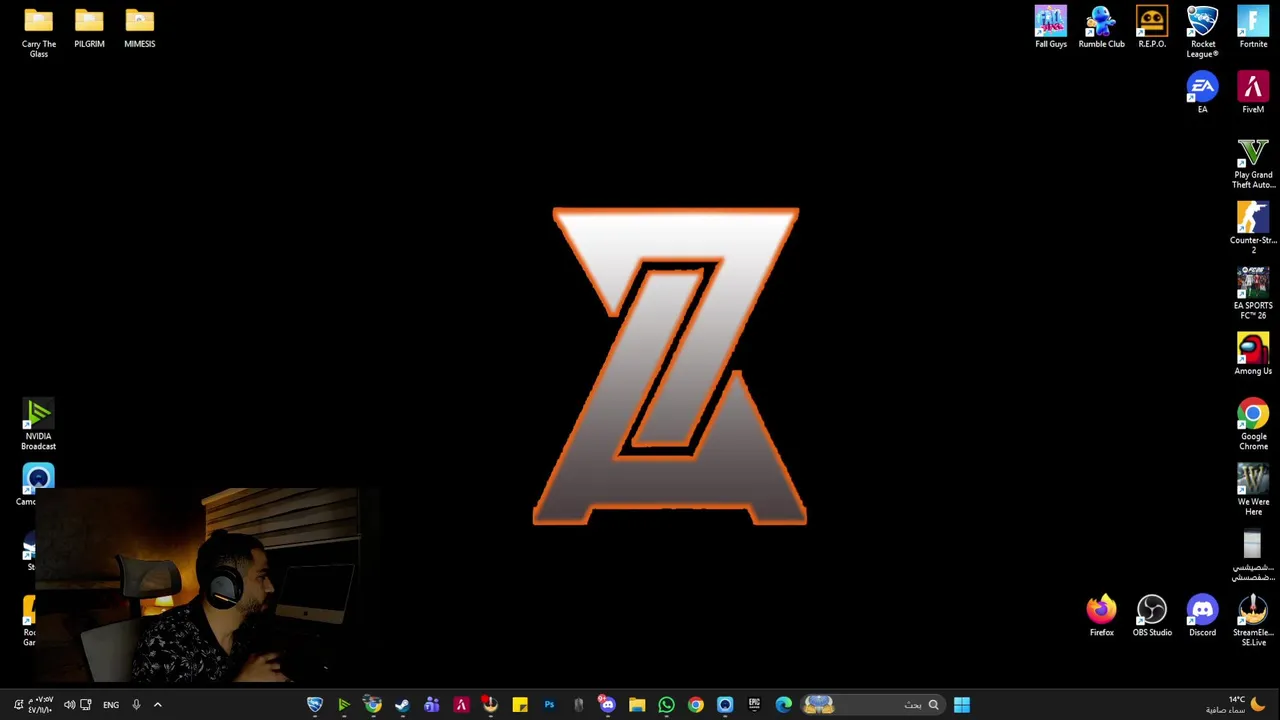Viewport: 1280px width, 720px height.
Task: Open the volume control in the tray
Action: (69, 705)
